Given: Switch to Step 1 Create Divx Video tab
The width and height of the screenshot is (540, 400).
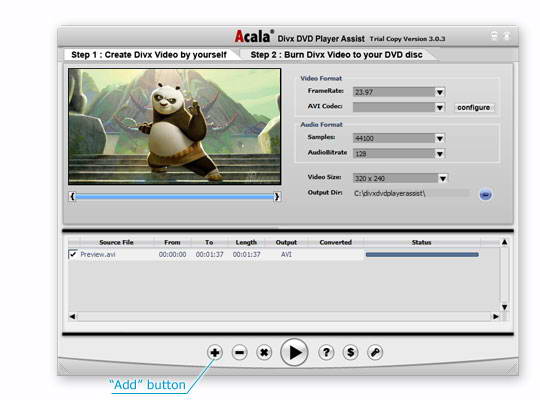Looking at the screenshot, I should tap(149, 55).
